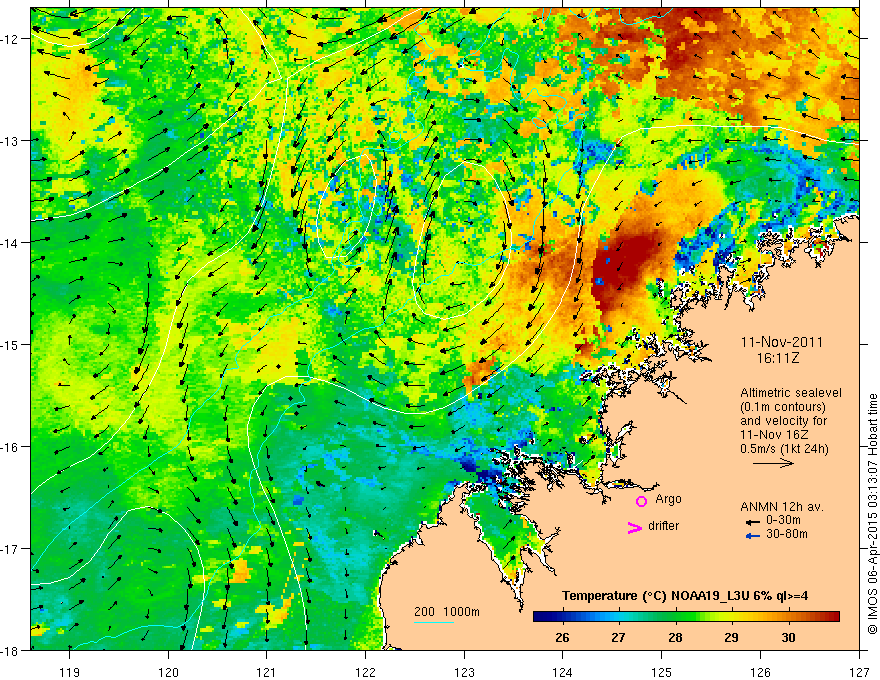Click the 0.5m/s velocity scale arrow
Viewport: 880px width, 680px height.
773,463
